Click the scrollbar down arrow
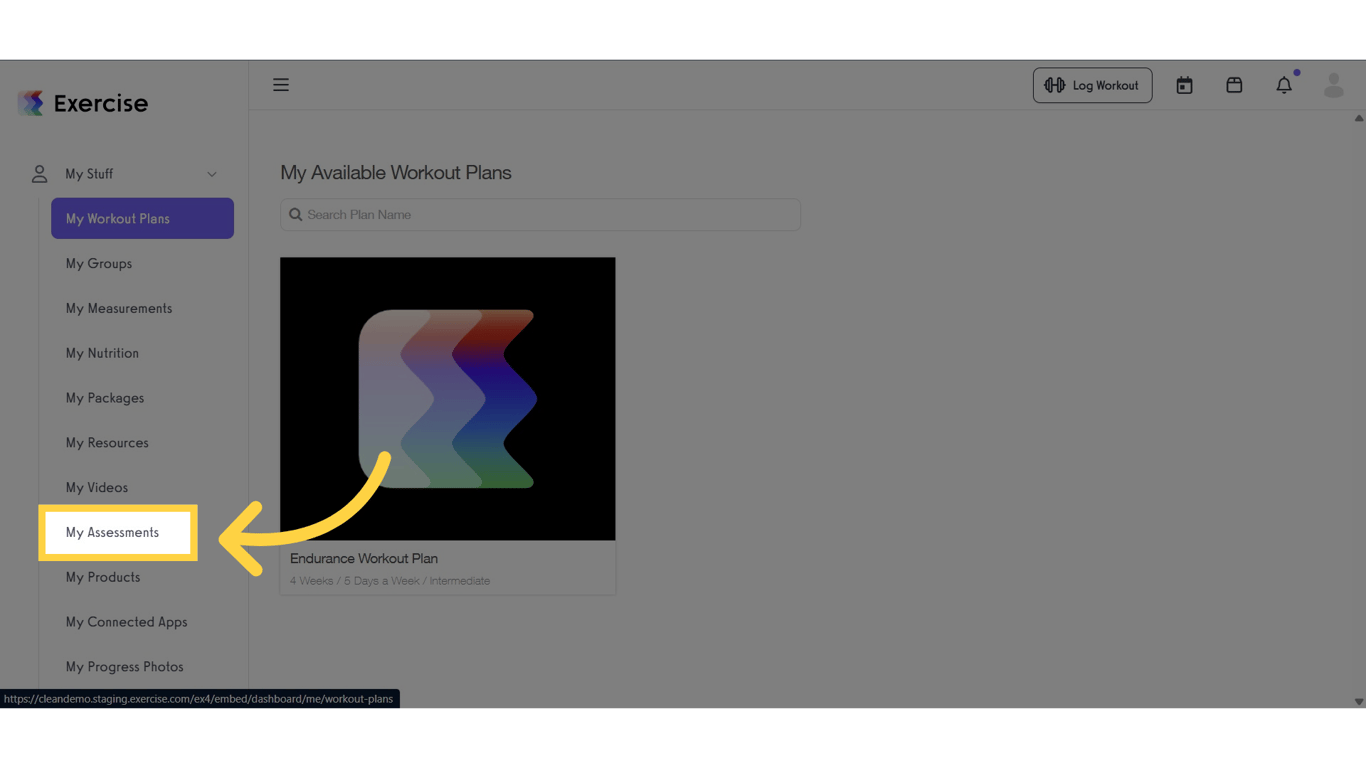Viewport: 1366px width, 768px height. 1359,701
